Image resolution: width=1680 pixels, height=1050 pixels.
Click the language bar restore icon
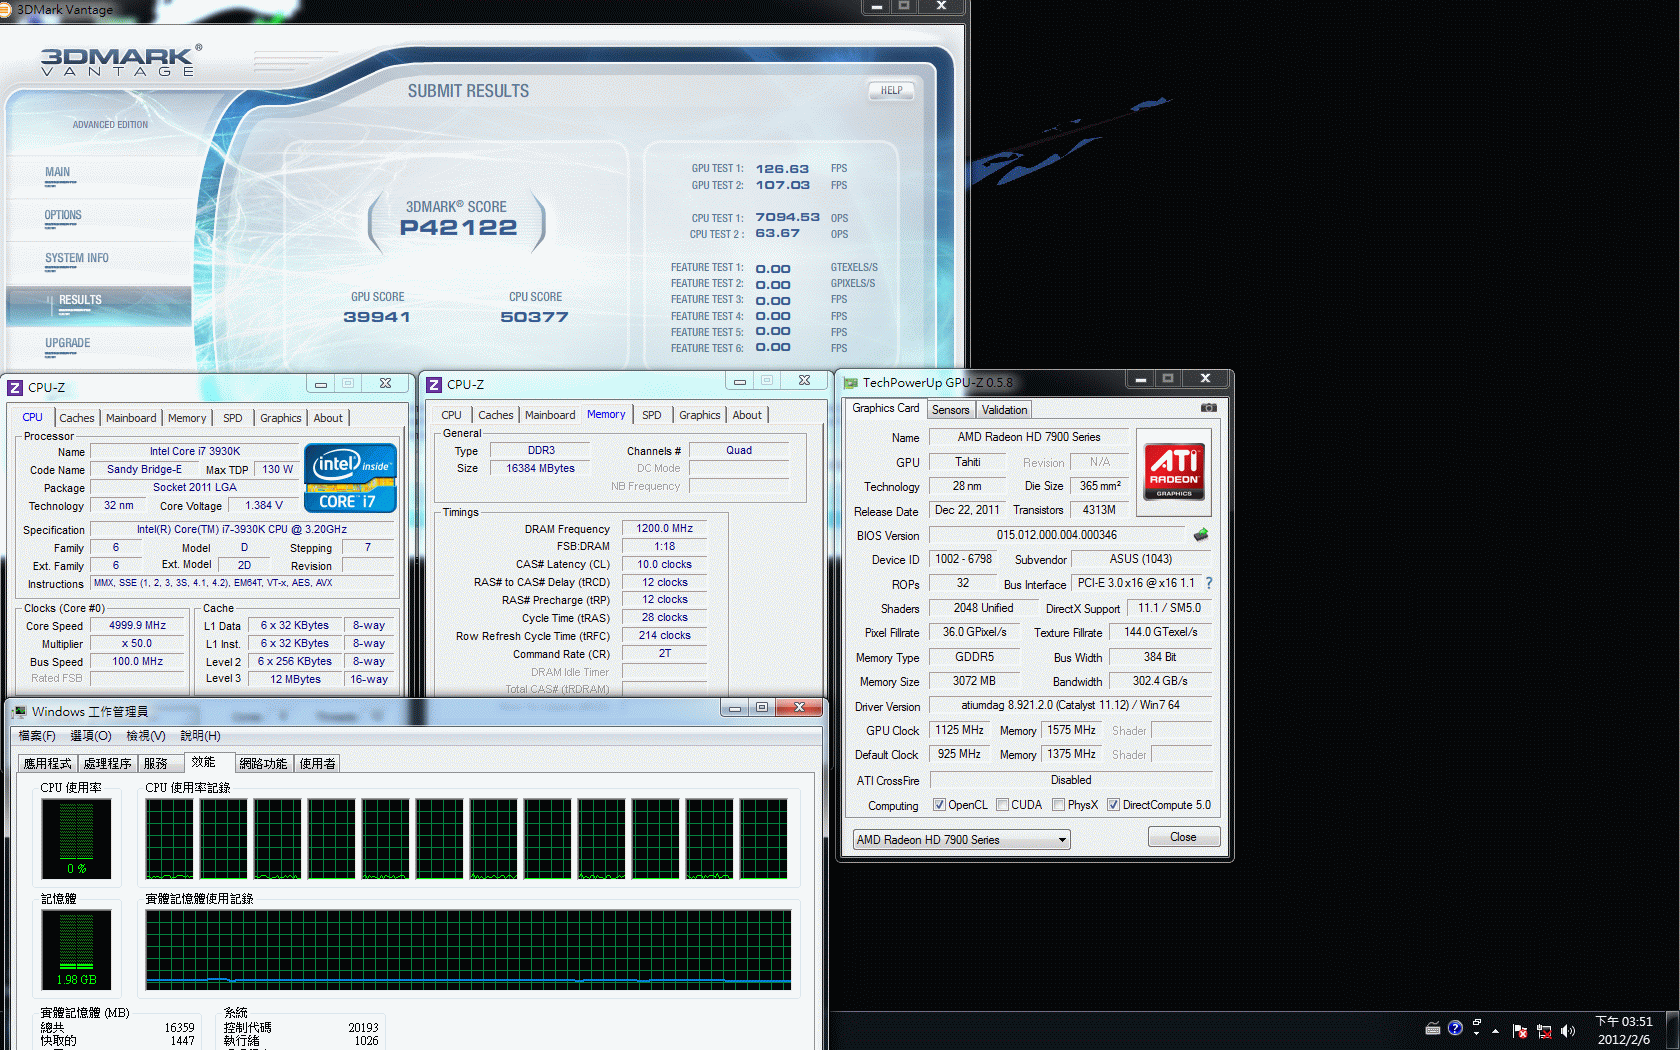1477,1023
